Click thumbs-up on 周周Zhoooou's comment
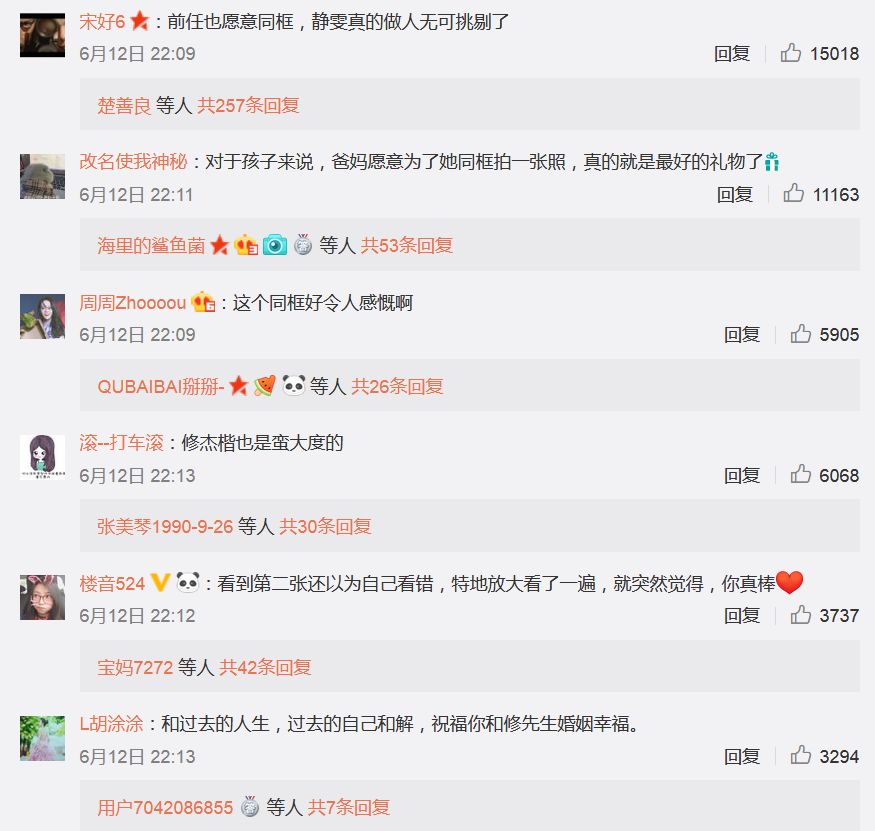This screenshot has width=875, height=831. pos(801,334)
